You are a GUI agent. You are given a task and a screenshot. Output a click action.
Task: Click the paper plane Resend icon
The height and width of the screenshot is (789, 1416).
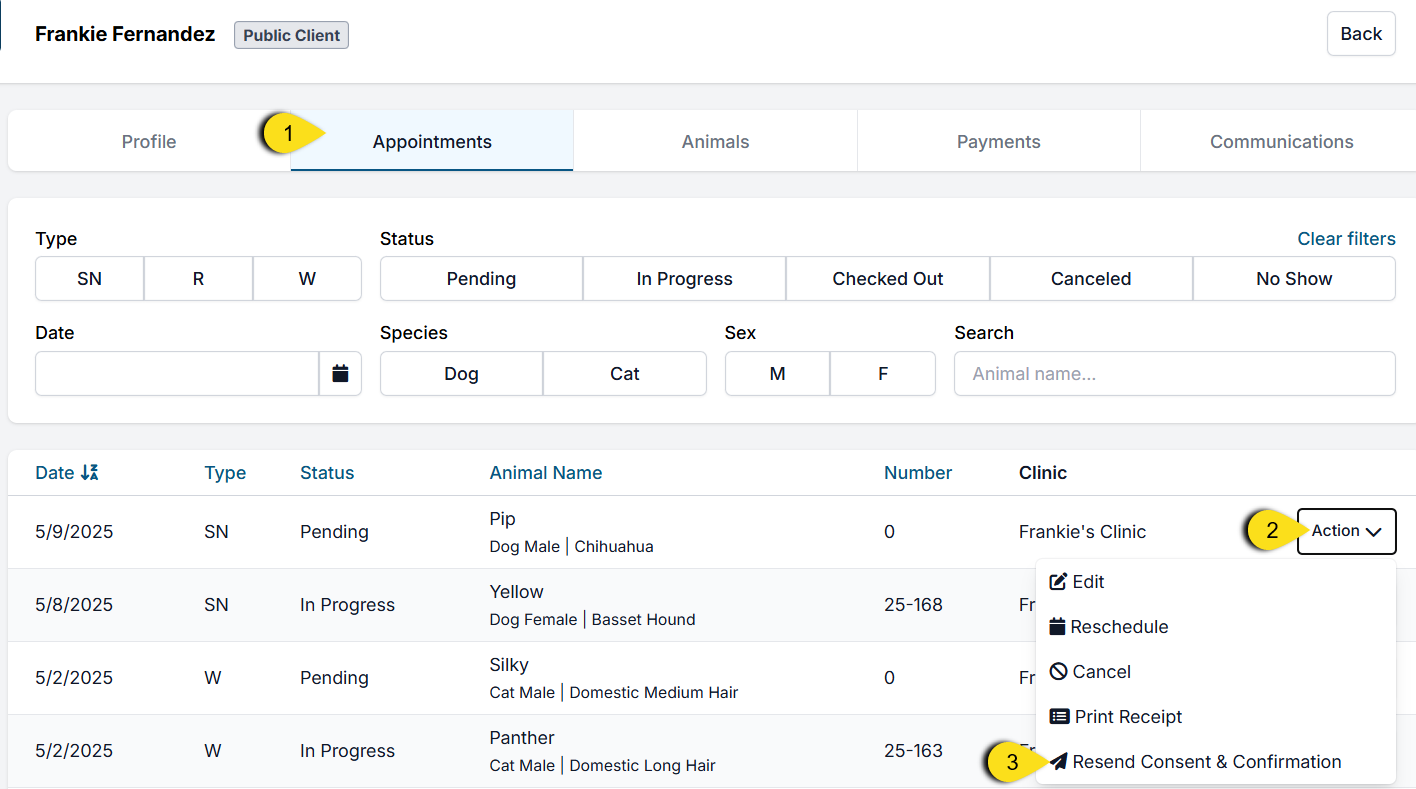point(1058,762)
